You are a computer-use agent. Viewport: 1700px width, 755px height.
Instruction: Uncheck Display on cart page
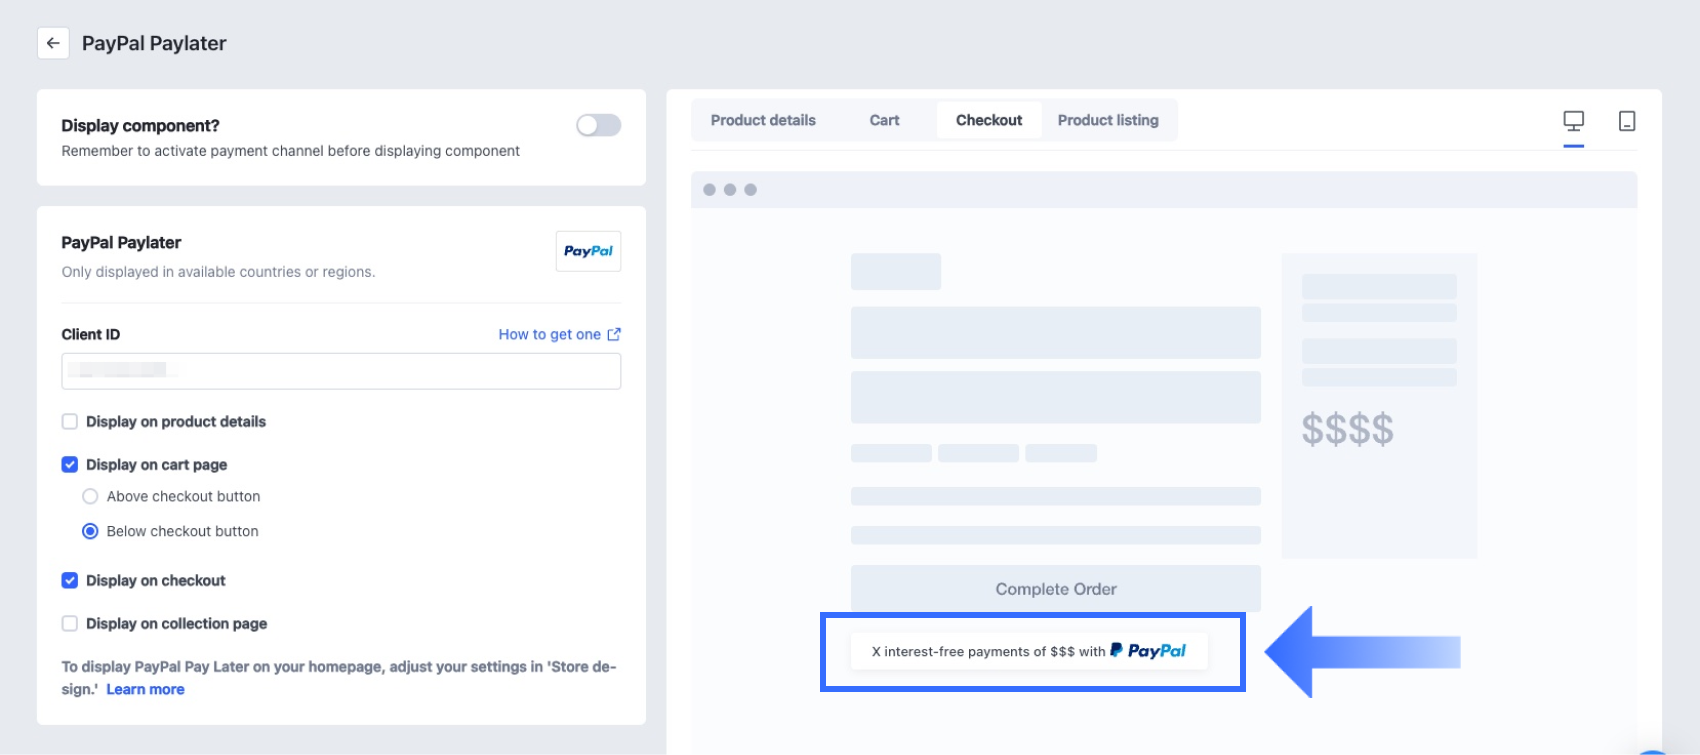pyautogui.click(x=70, y=465)
